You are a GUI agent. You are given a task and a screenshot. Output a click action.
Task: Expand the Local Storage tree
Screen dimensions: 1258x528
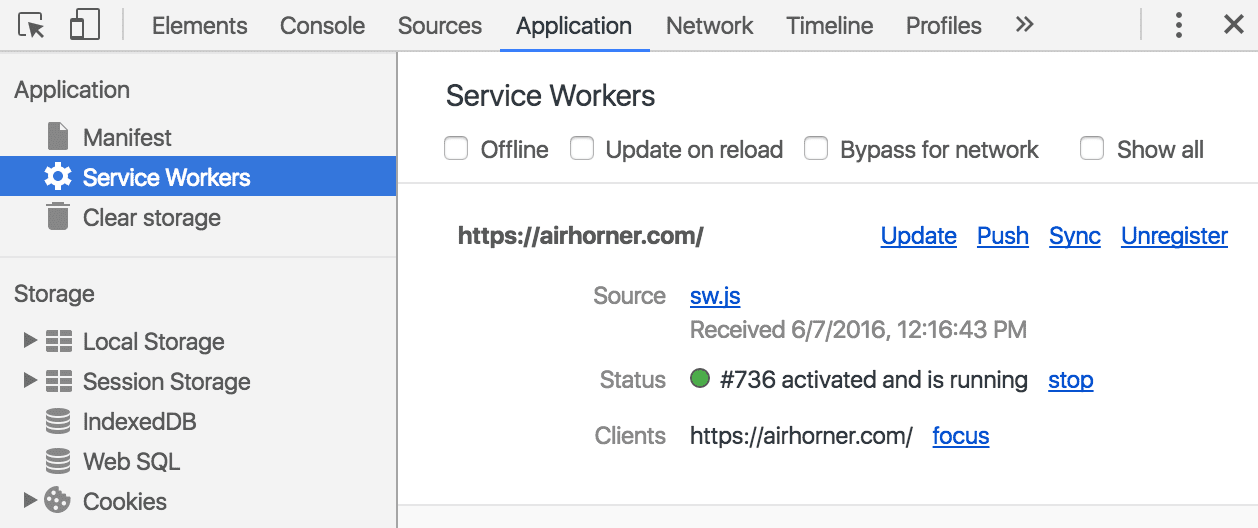[x=30, y=341]
